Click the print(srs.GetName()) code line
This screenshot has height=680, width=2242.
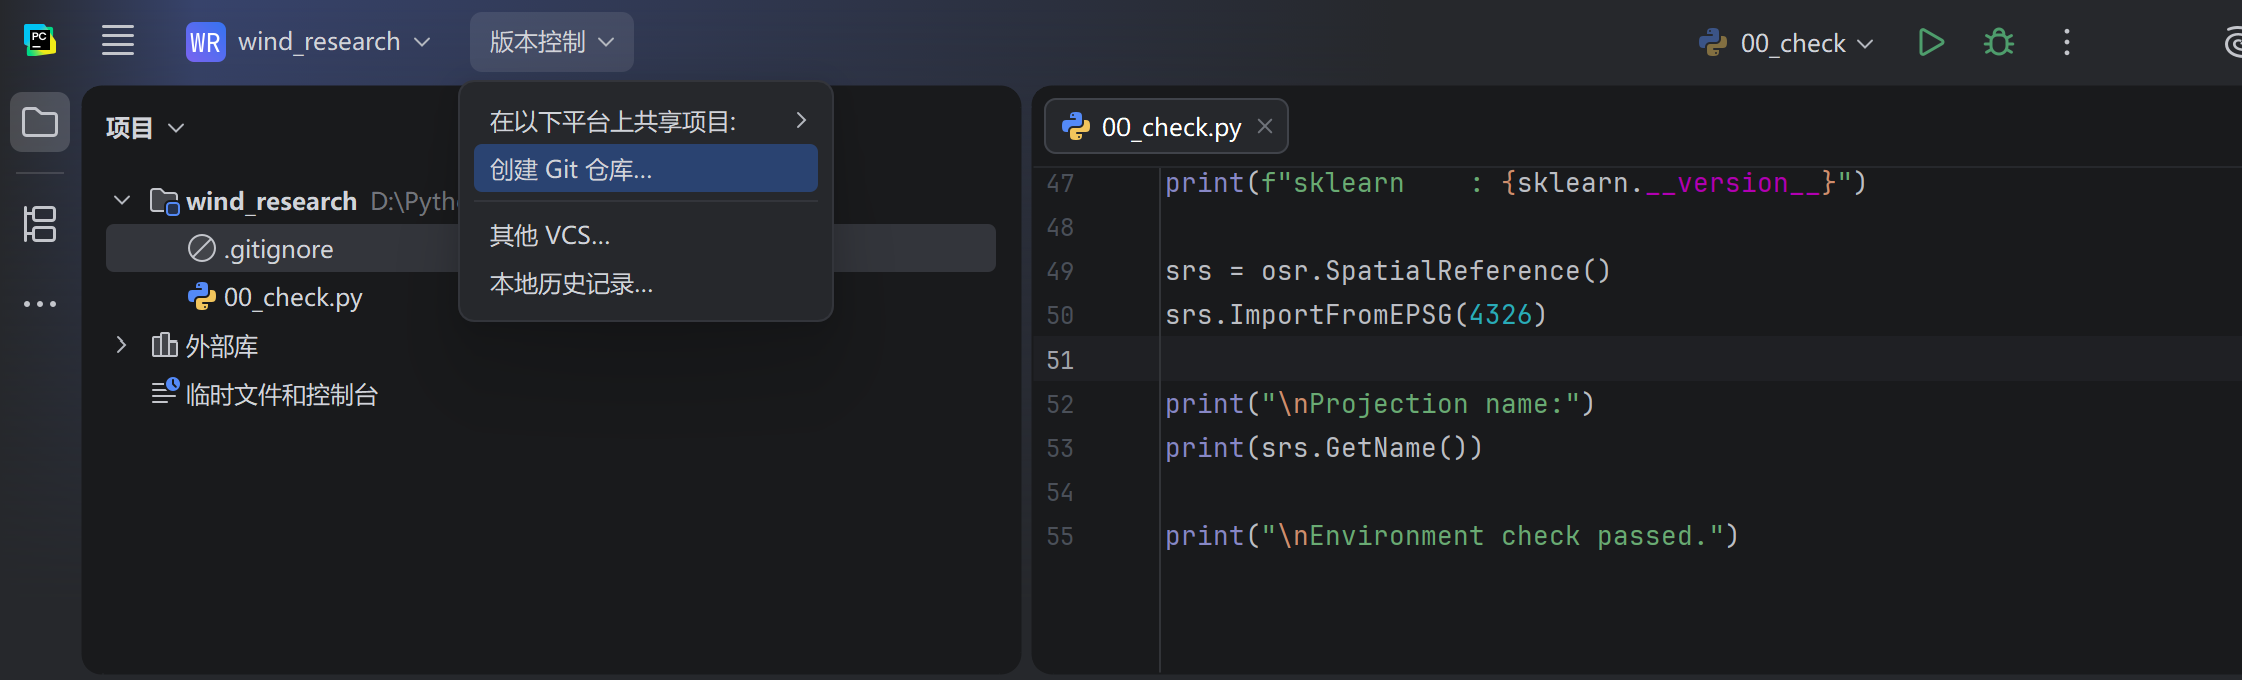tap(1324, 448)
